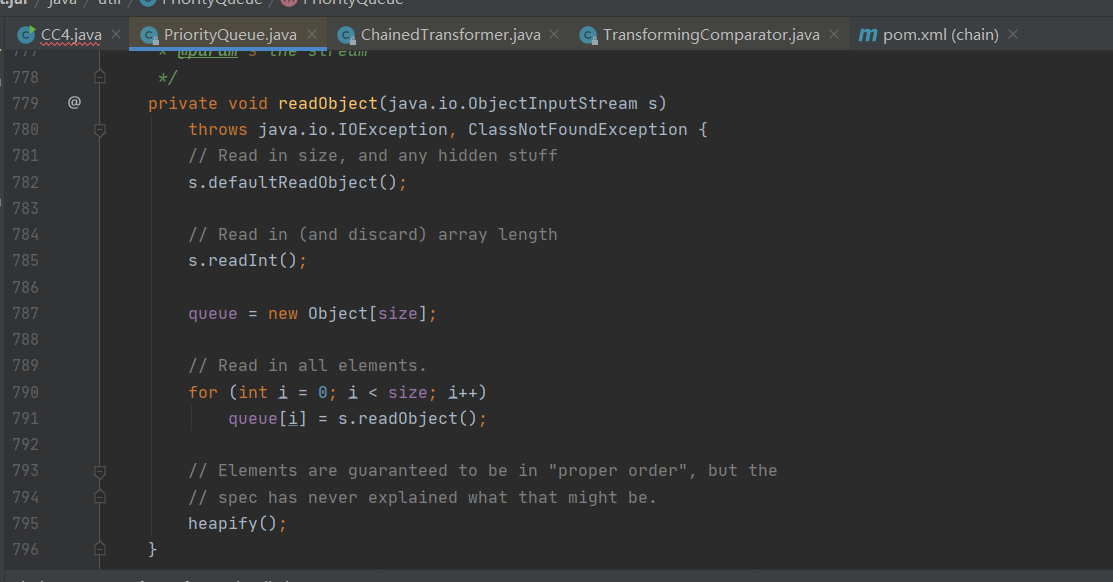Viewport: 1113px width, 582px height.
Task: Click the PriorityQueue.java class icon
Action: [149, 35]
